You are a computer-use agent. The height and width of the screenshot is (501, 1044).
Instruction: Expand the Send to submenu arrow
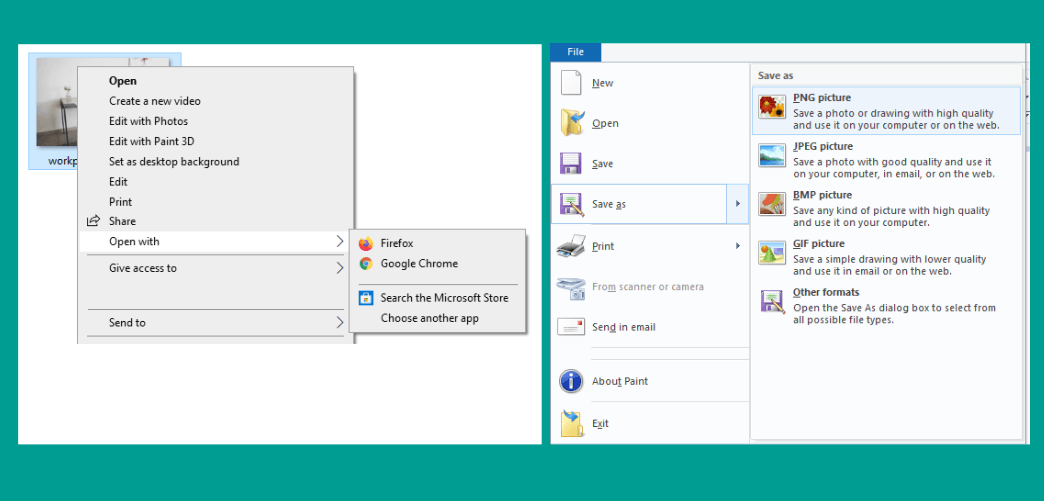pos(340,322)
